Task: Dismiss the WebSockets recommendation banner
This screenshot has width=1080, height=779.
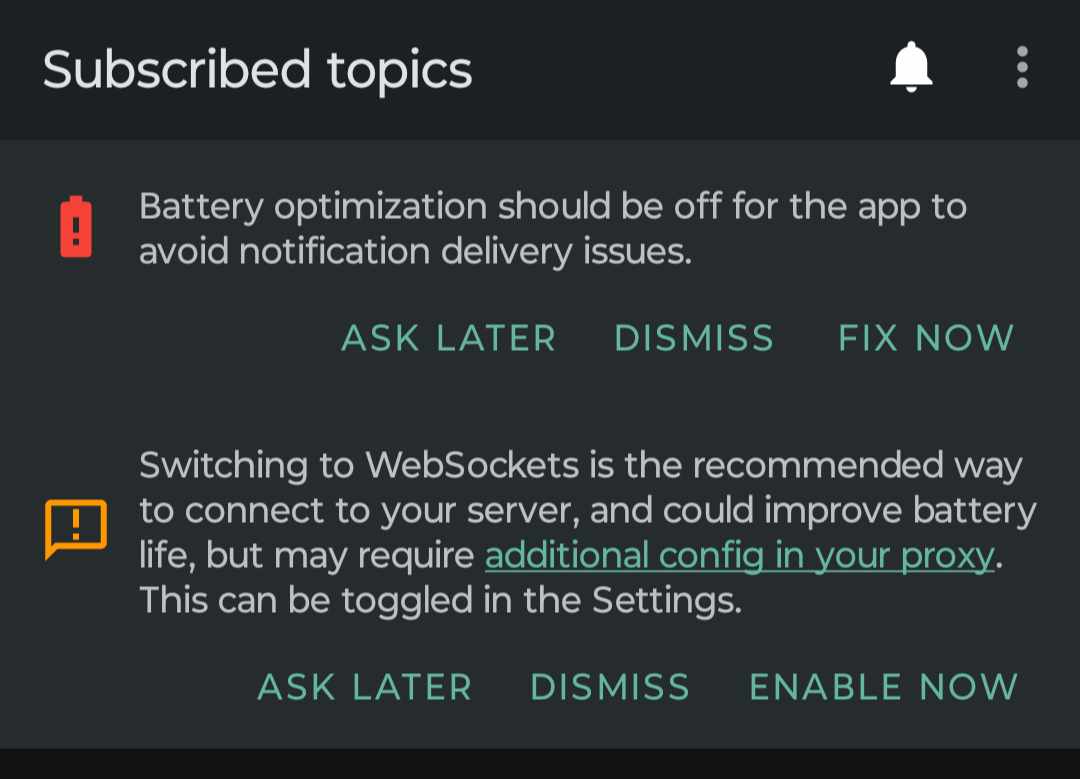Action: [610, 687]
